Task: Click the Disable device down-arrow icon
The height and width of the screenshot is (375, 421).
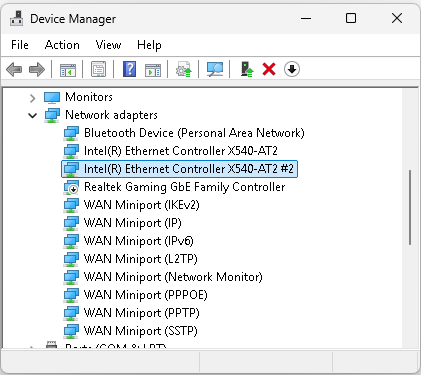Action: [292, 69]
